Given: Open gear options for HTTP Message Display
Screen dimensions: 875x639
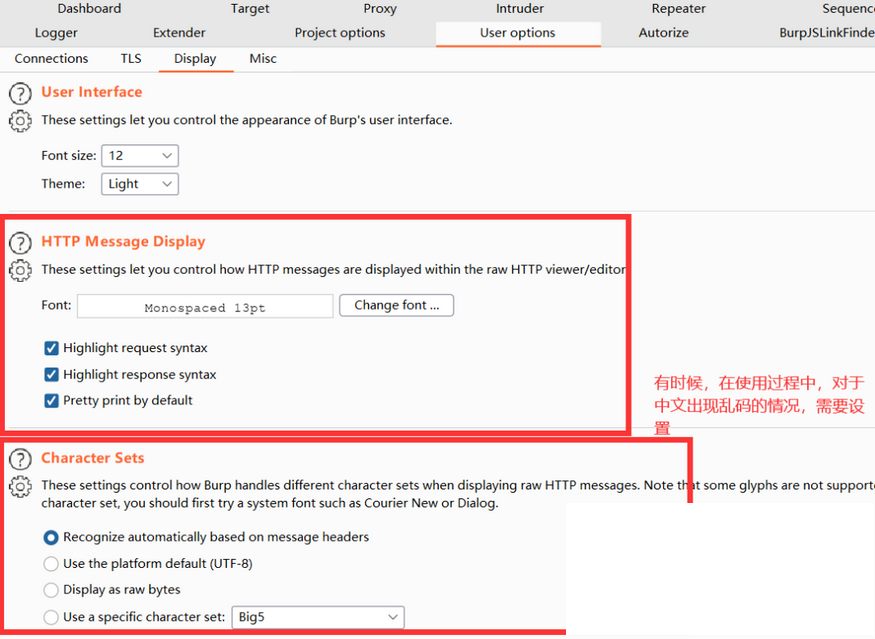Looking at the screenshot, I should 20,271.
